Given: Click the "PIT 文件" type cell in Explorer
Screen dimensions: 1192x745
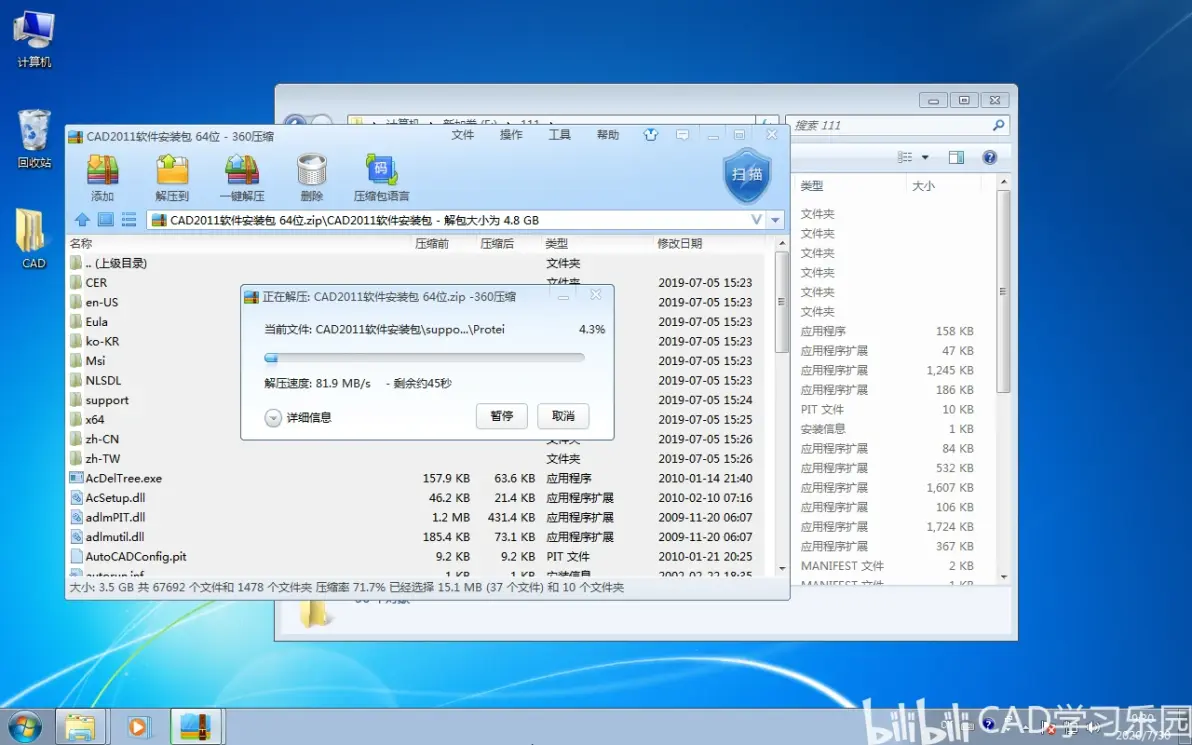Looking at the screenshot, I should 822,409.
